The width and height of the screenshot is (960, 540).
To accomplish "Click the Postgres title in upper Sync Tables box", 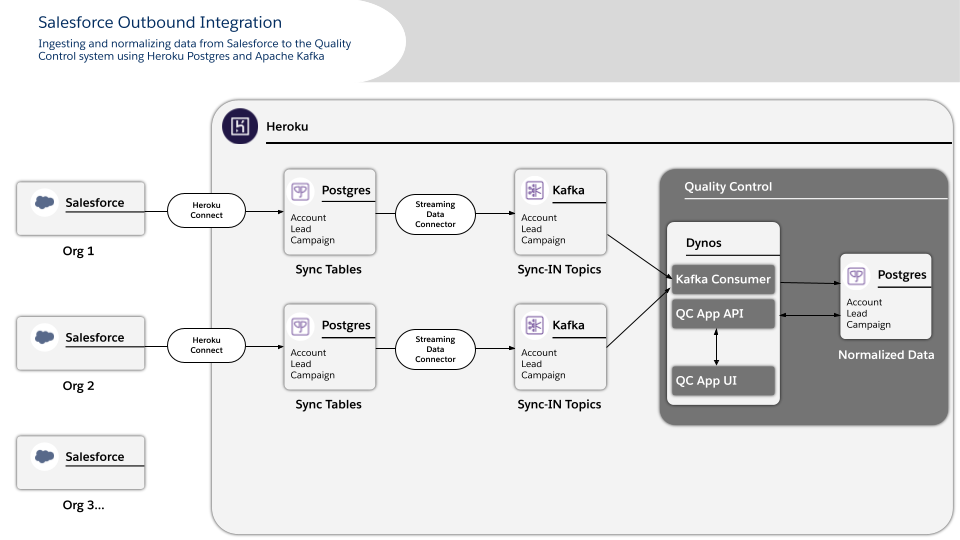I will pos(346,190).
